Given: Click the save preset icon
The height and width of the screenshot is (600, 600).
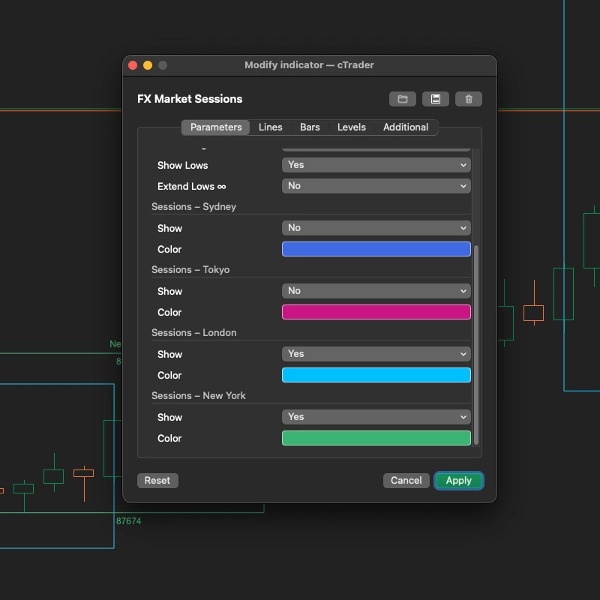Looking at the screenshot, I should (435, 99).
